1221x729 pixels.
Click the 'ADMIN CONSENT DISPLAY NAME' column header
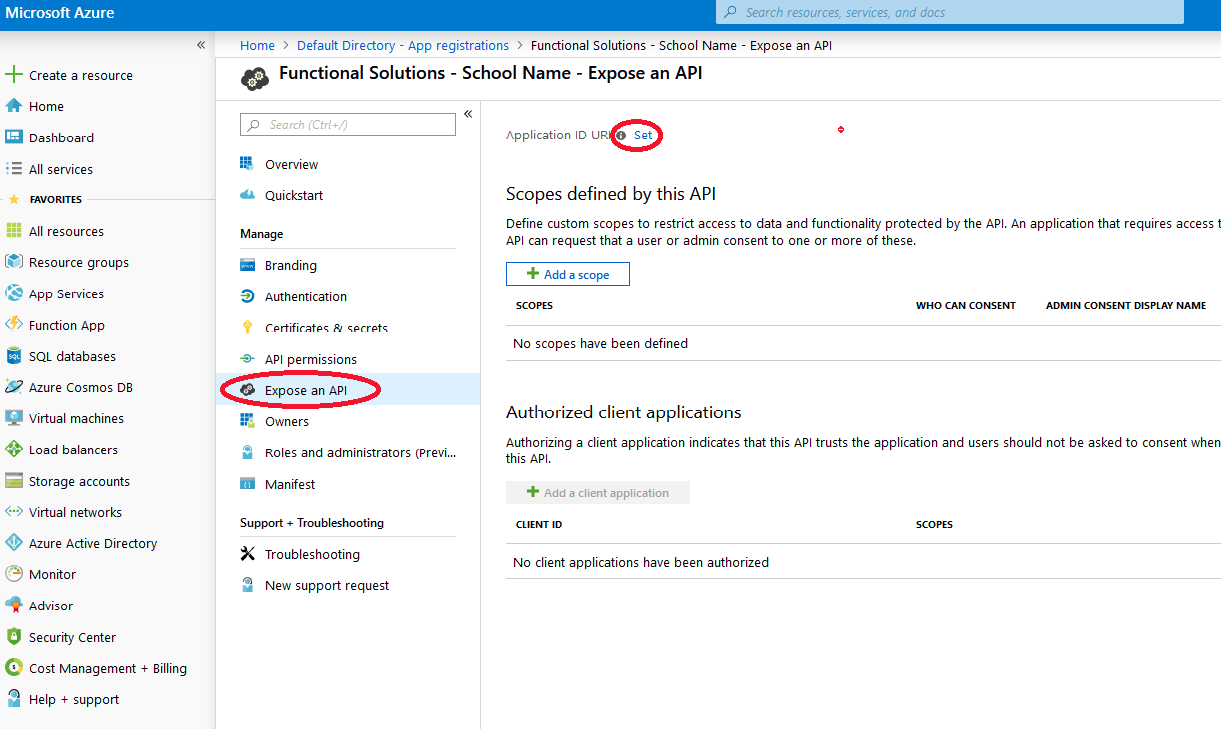(1126, 305)
